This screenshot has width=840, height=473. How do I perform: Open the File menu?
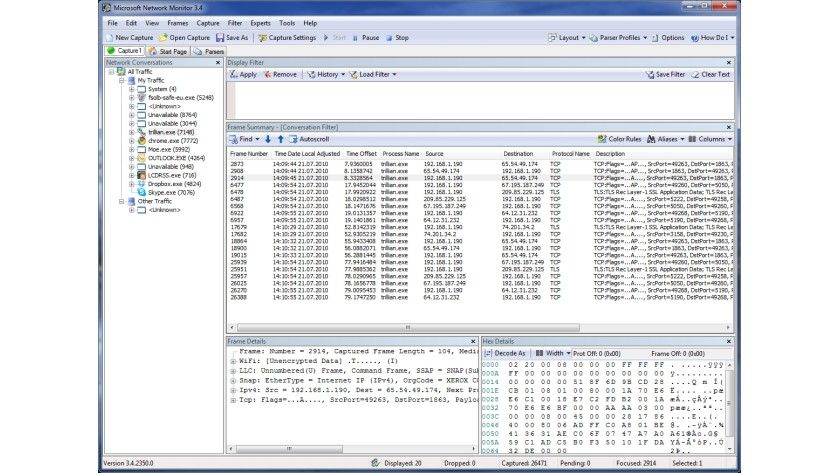[112, 23]
